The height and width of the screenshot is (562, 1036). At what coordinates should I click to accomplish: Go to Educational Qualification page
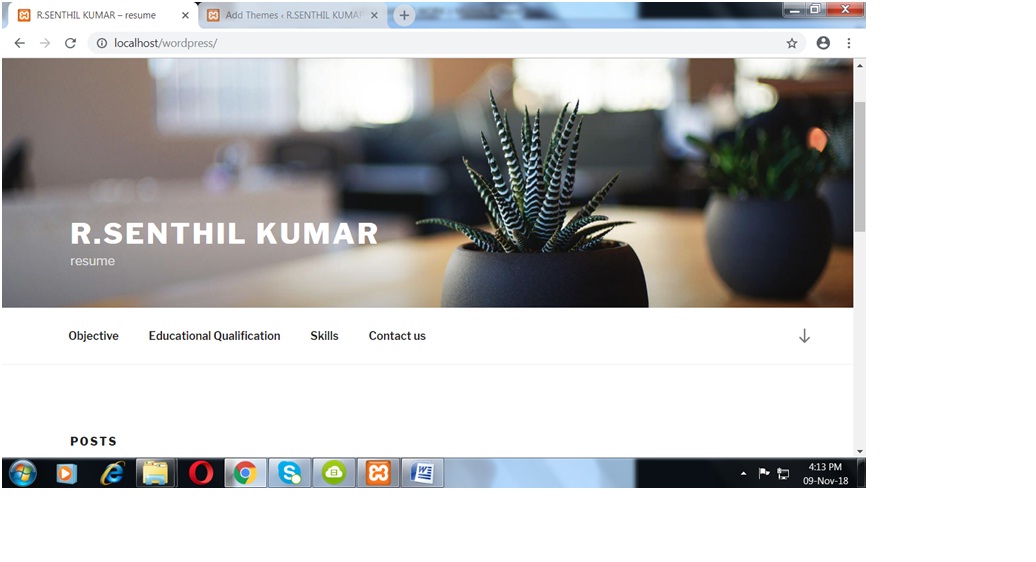pyautogui.click(x=214, y=336)
